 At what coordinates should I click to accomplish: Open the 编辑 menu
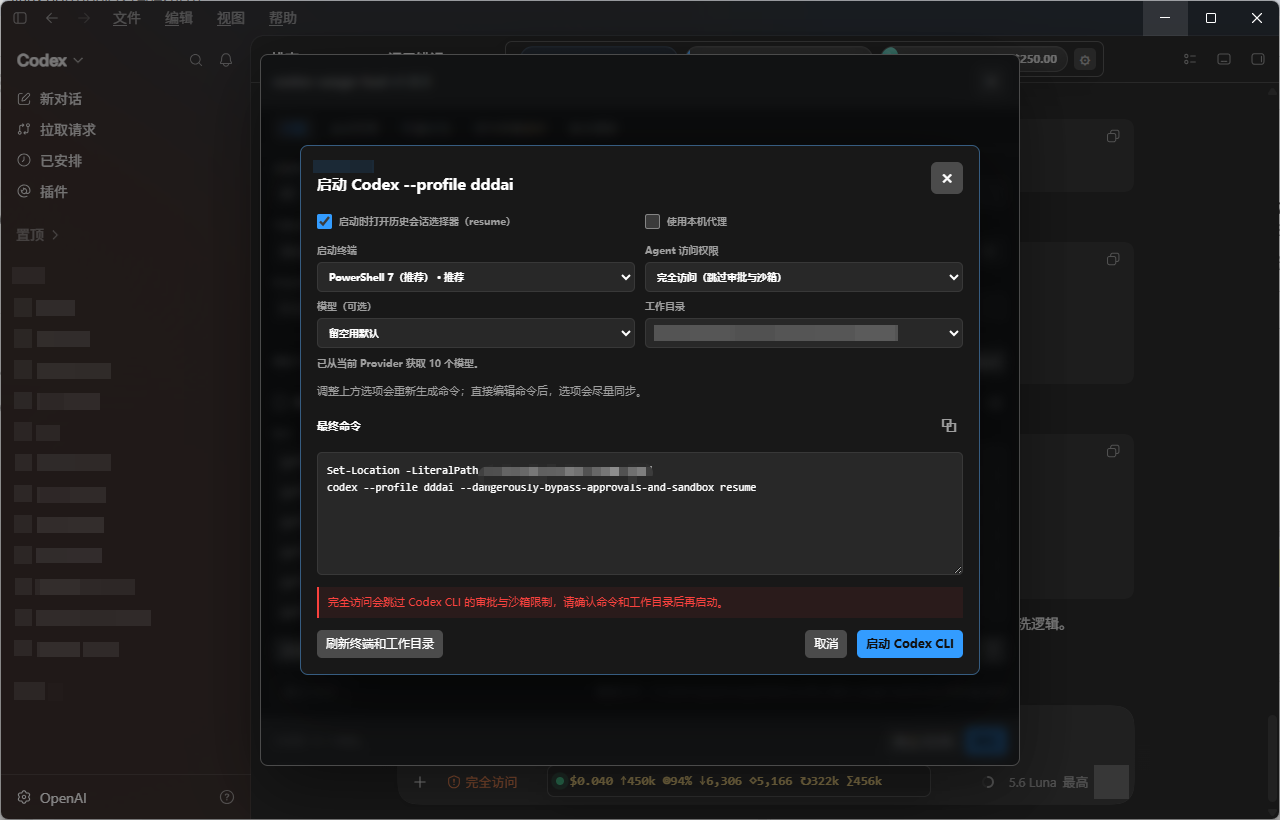tap(179, 18)
